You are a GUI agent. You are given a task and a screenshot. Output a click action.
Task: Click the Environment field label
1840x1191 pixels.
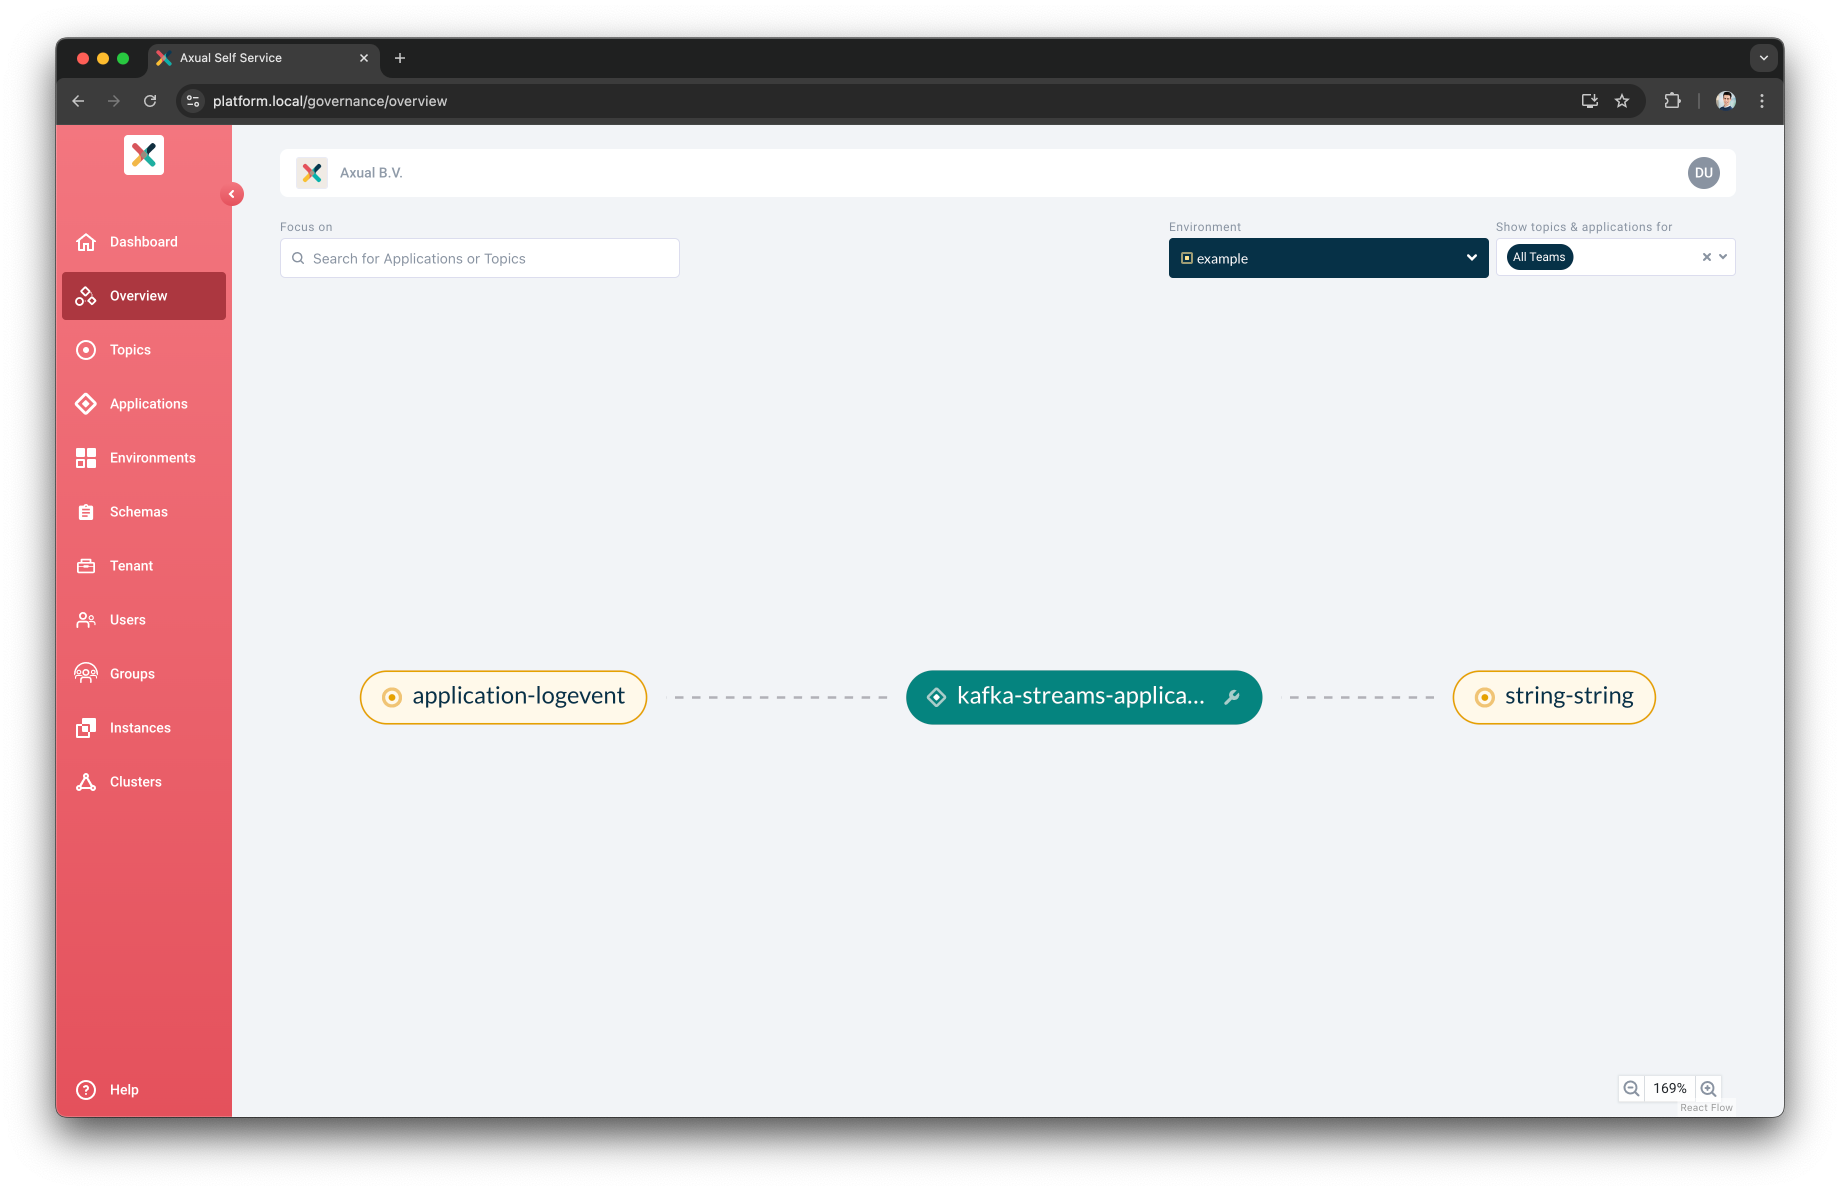[1205, 227]
